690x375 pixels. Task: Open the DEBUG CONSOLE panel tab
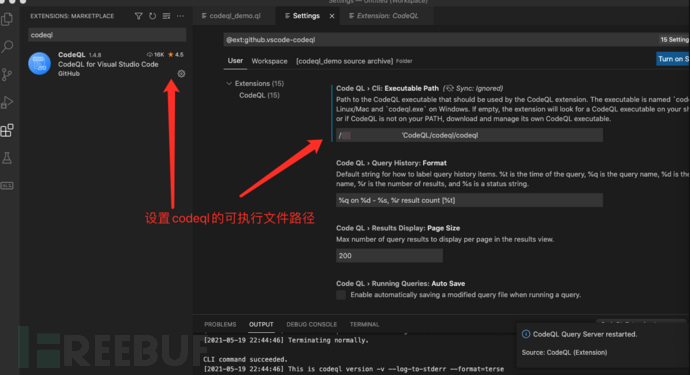(312, 324)
